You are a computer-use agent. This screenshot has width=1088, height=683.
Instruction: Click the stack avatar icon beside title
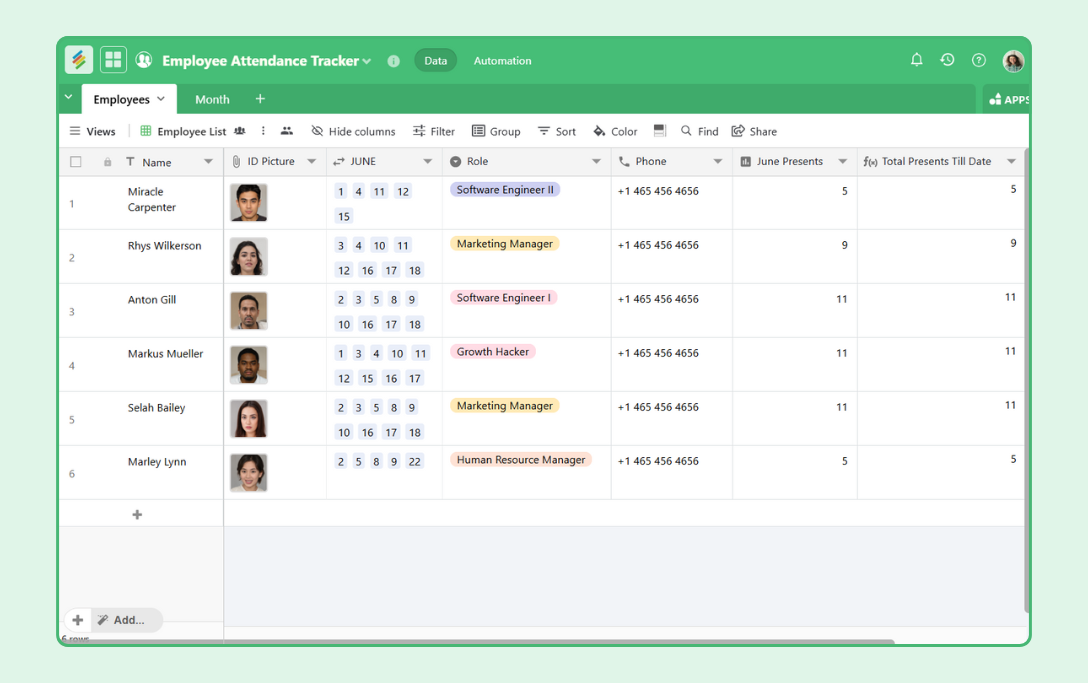[x=144, y=60]
